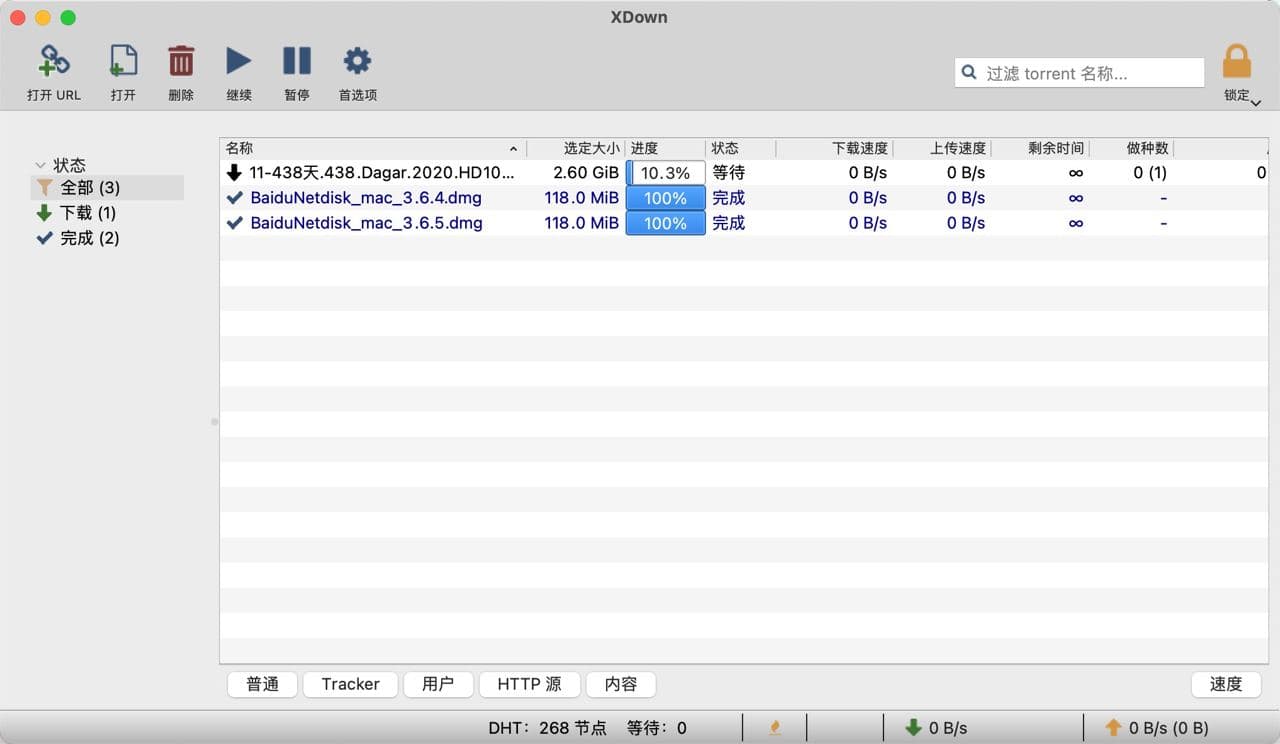
Task: Click inside the 过滤 torrent 名称 search field
Action: click(1078, 72)
